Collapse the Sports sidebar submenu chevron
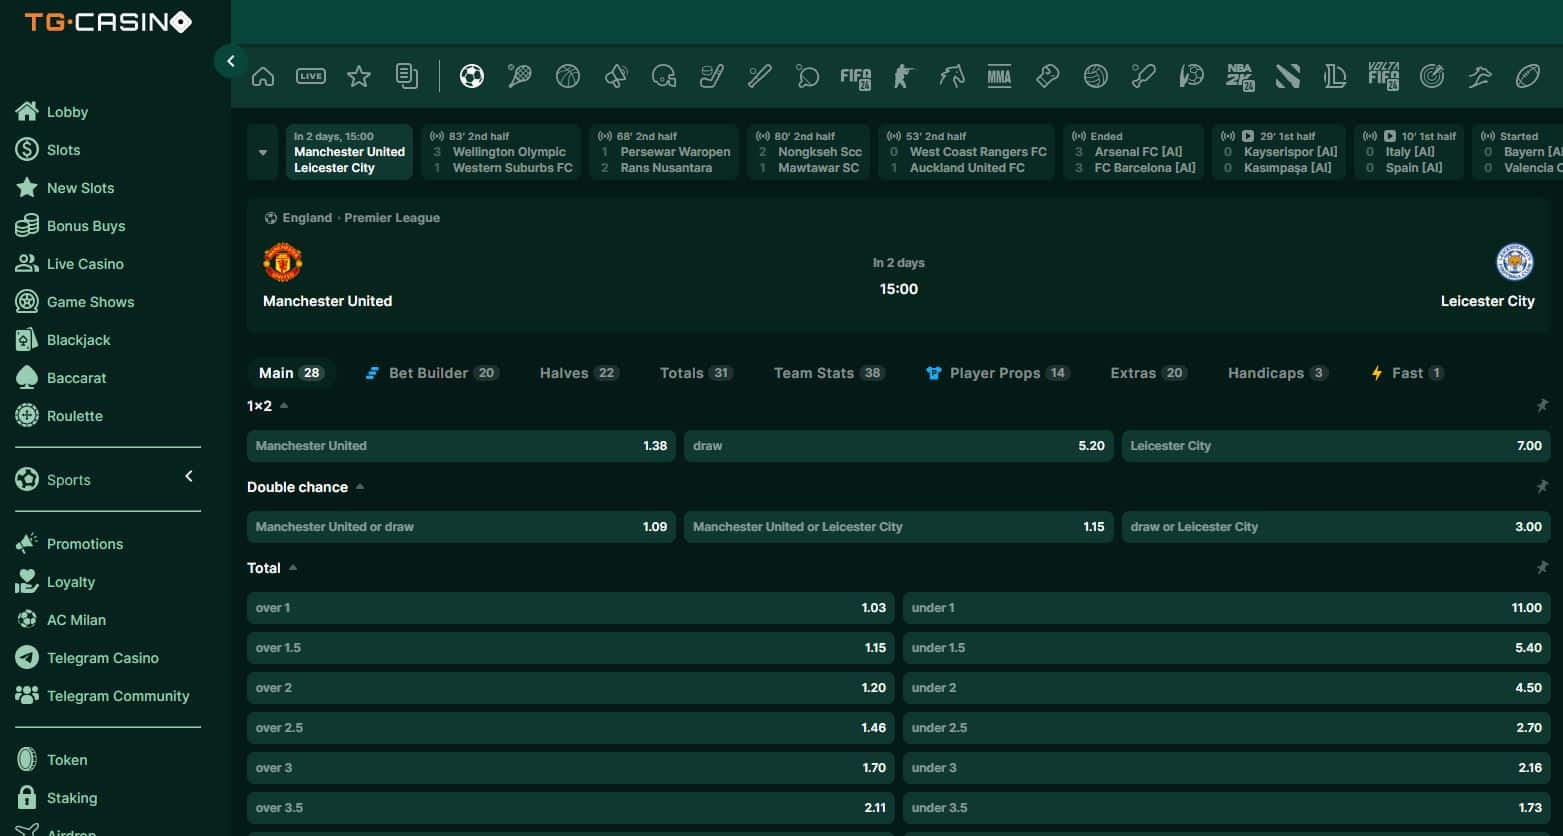Viewport: 1563px width, 836px height. point(189,477)
